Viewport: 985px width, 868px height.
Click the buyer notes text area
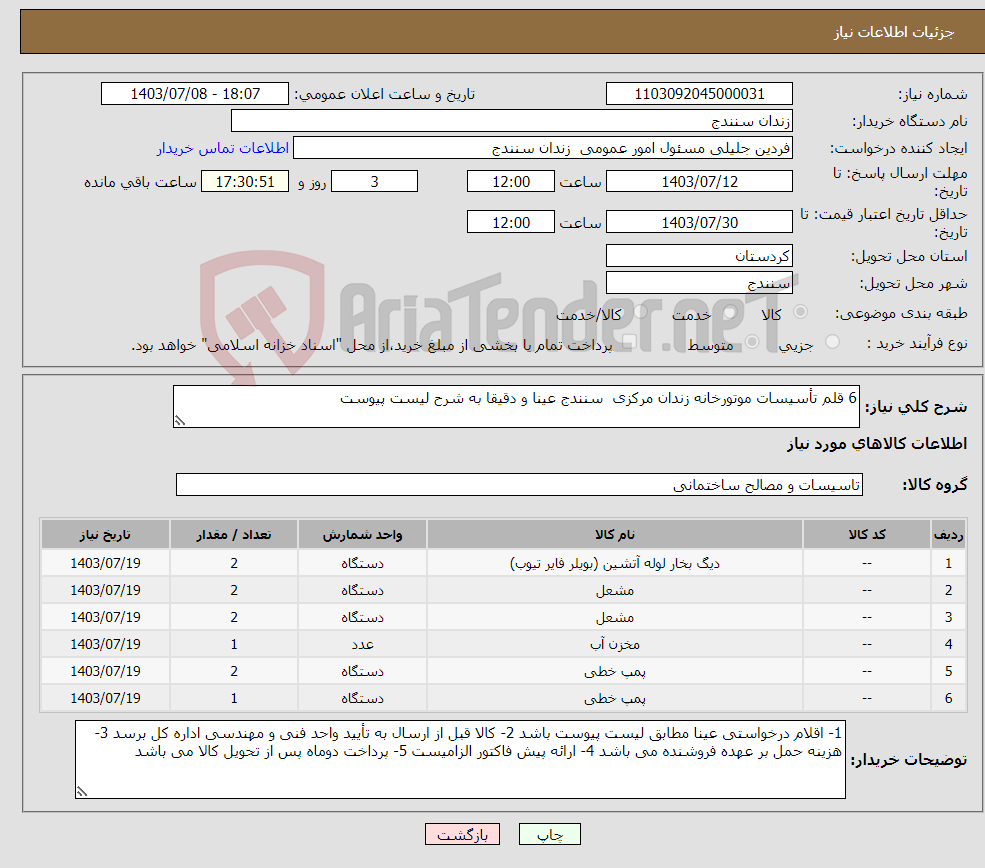460,759
